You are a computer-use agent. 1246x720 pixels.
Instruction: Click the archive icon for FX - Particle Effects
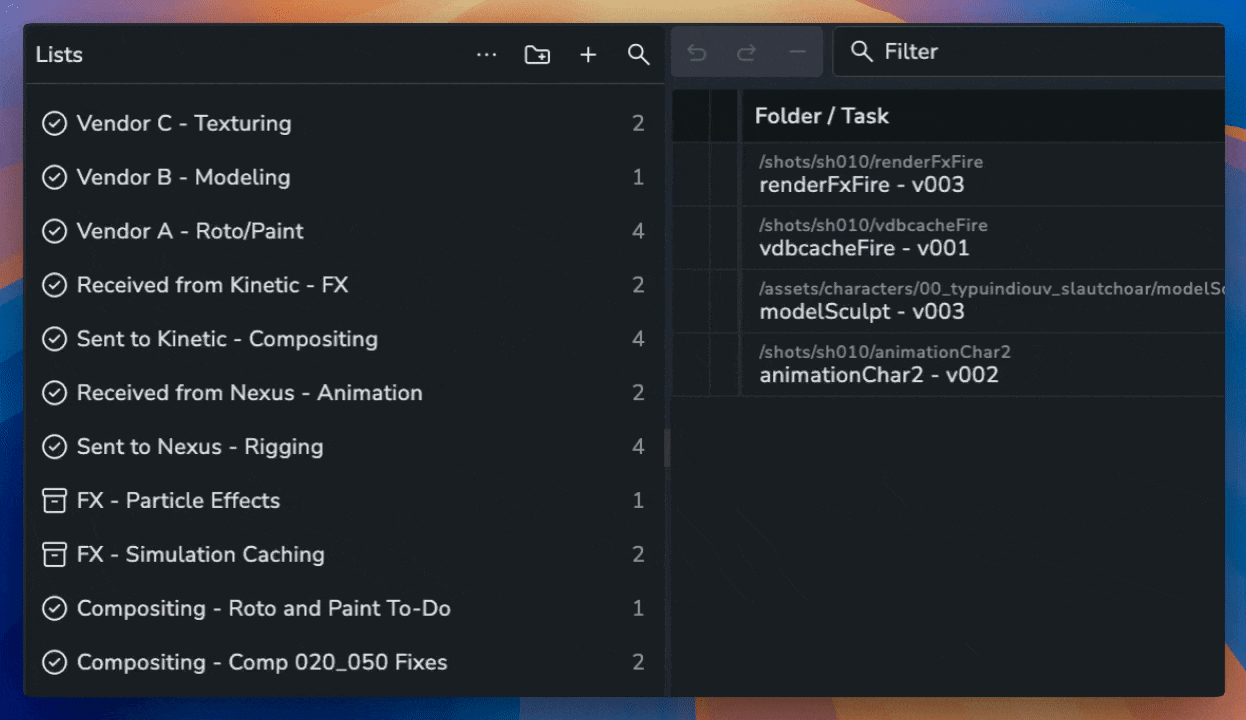[54, 501]
